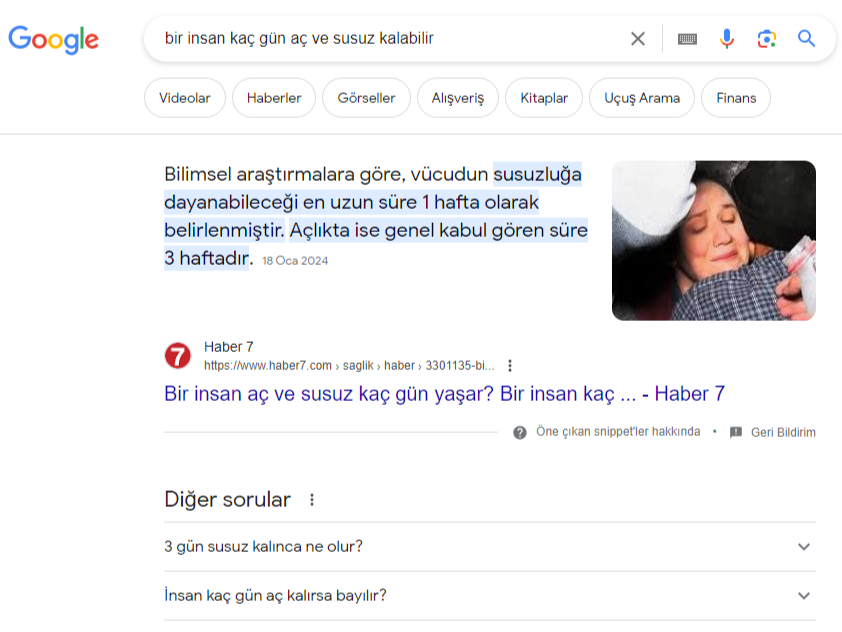
Task: Click the question mark snippet info icon
Action: coord(520,432)
